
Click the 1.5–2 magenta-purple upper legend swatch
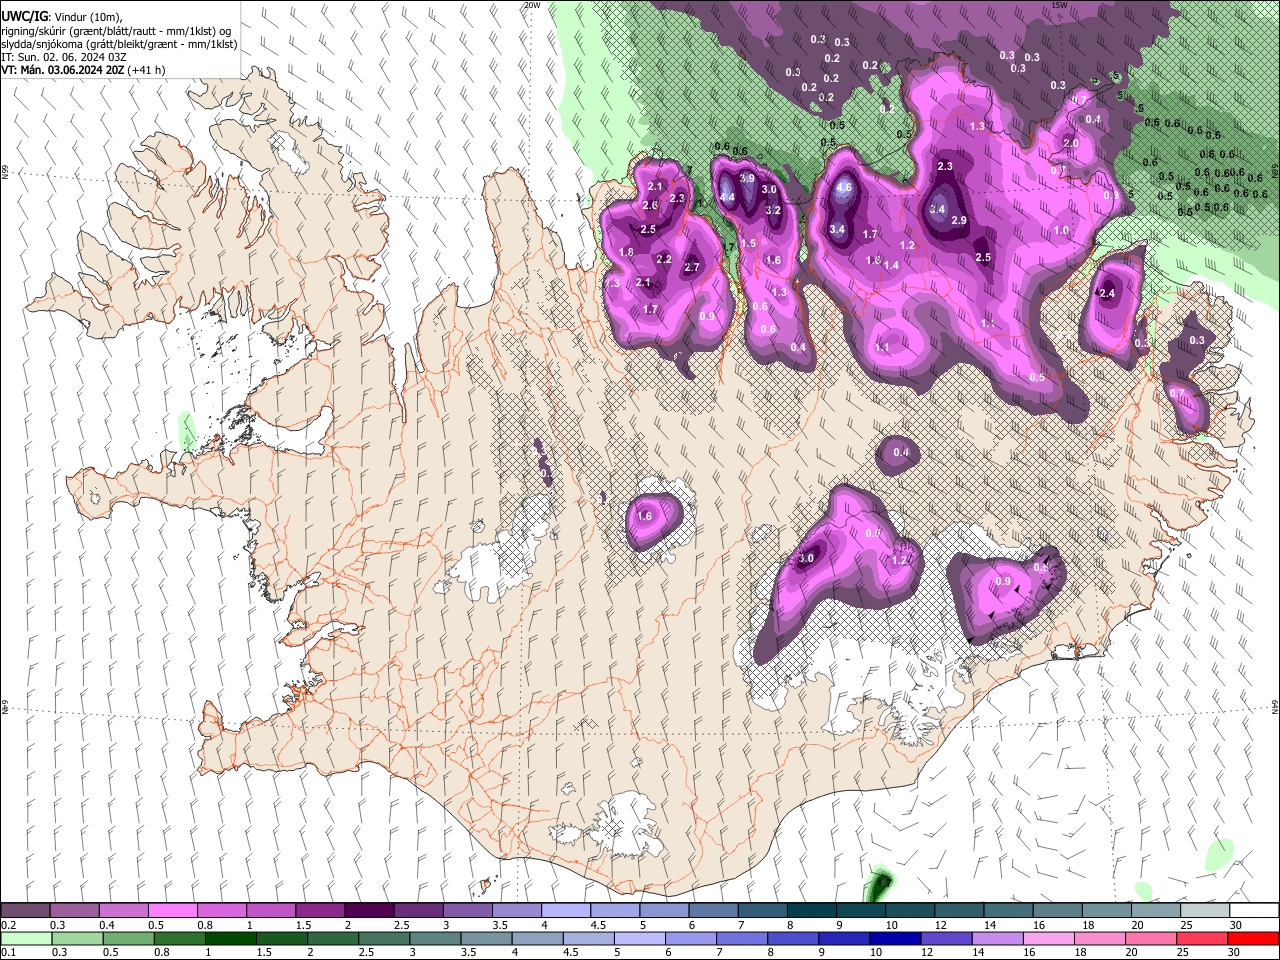pyautogui.click(x=319, y=911)
